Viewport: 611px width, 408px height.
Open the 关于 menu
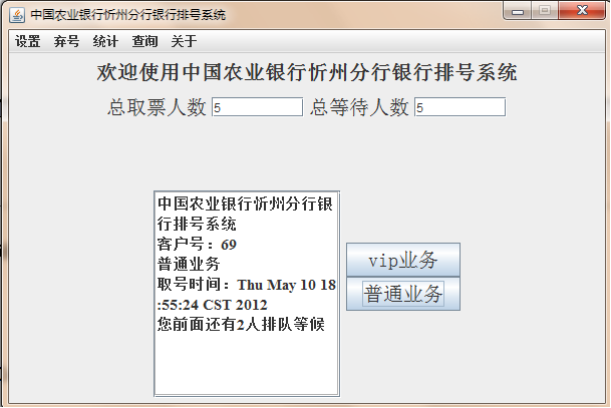tap(184, 41)
